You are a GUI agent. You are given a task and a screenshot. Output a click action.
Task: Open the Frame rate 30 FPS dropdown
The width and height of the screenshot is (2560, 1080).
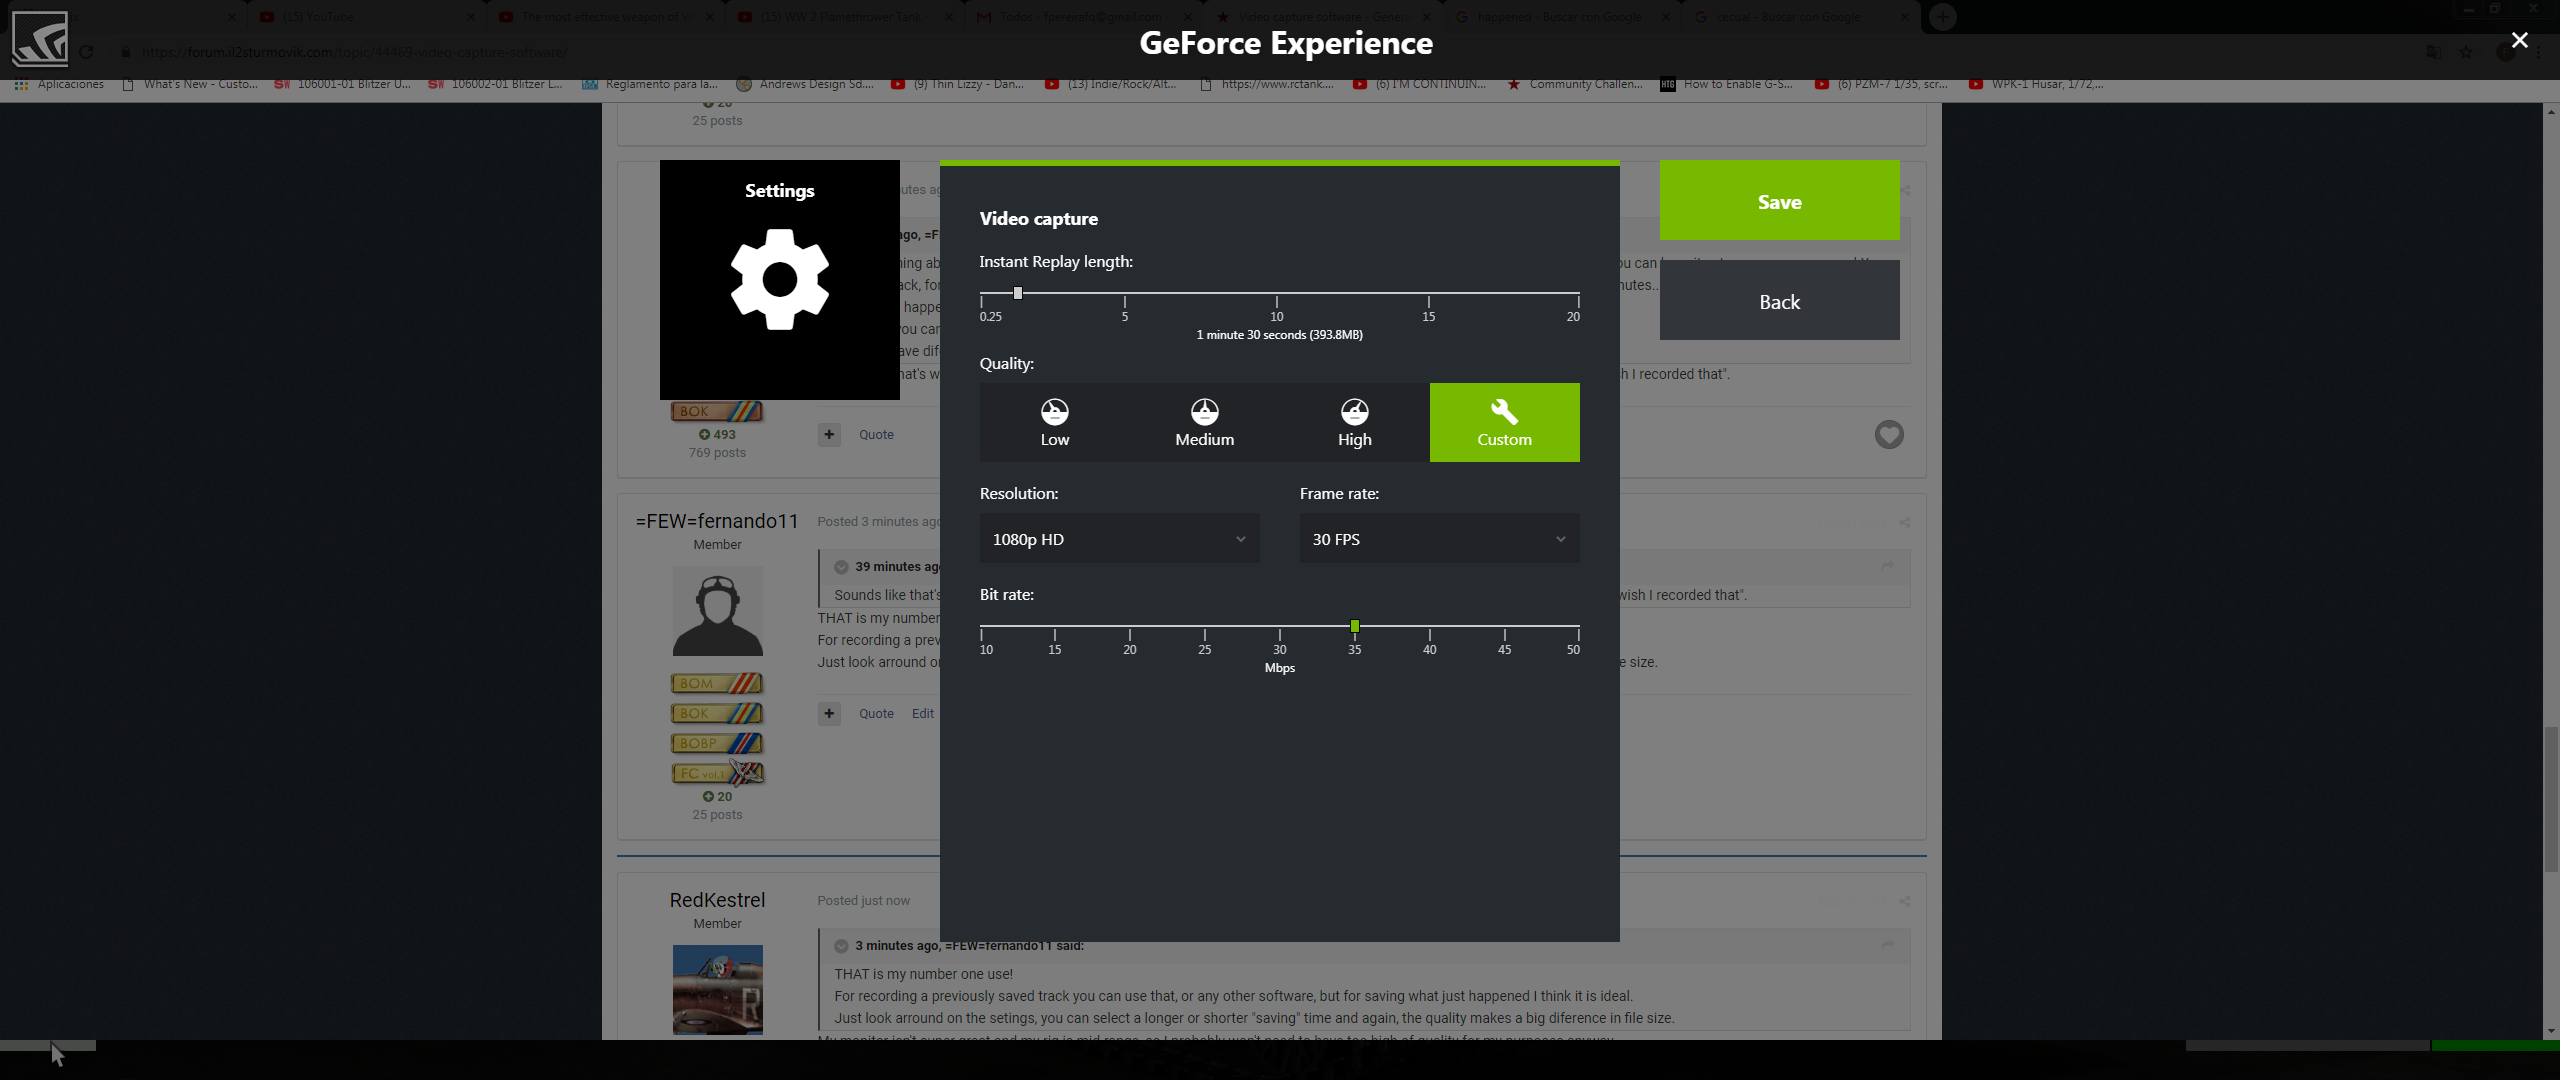tap(1439, 539)
